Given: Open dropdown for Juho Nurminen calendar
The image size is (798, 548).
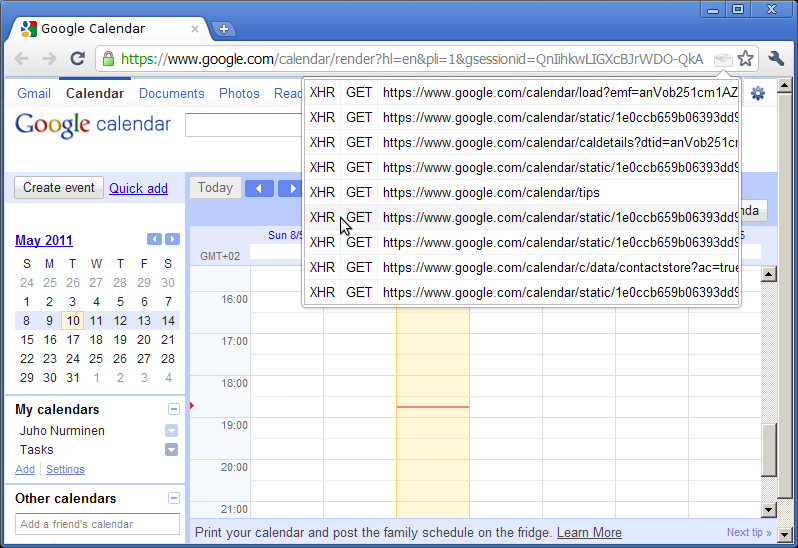Looking at the screenshot, I should tap(172, 431).
